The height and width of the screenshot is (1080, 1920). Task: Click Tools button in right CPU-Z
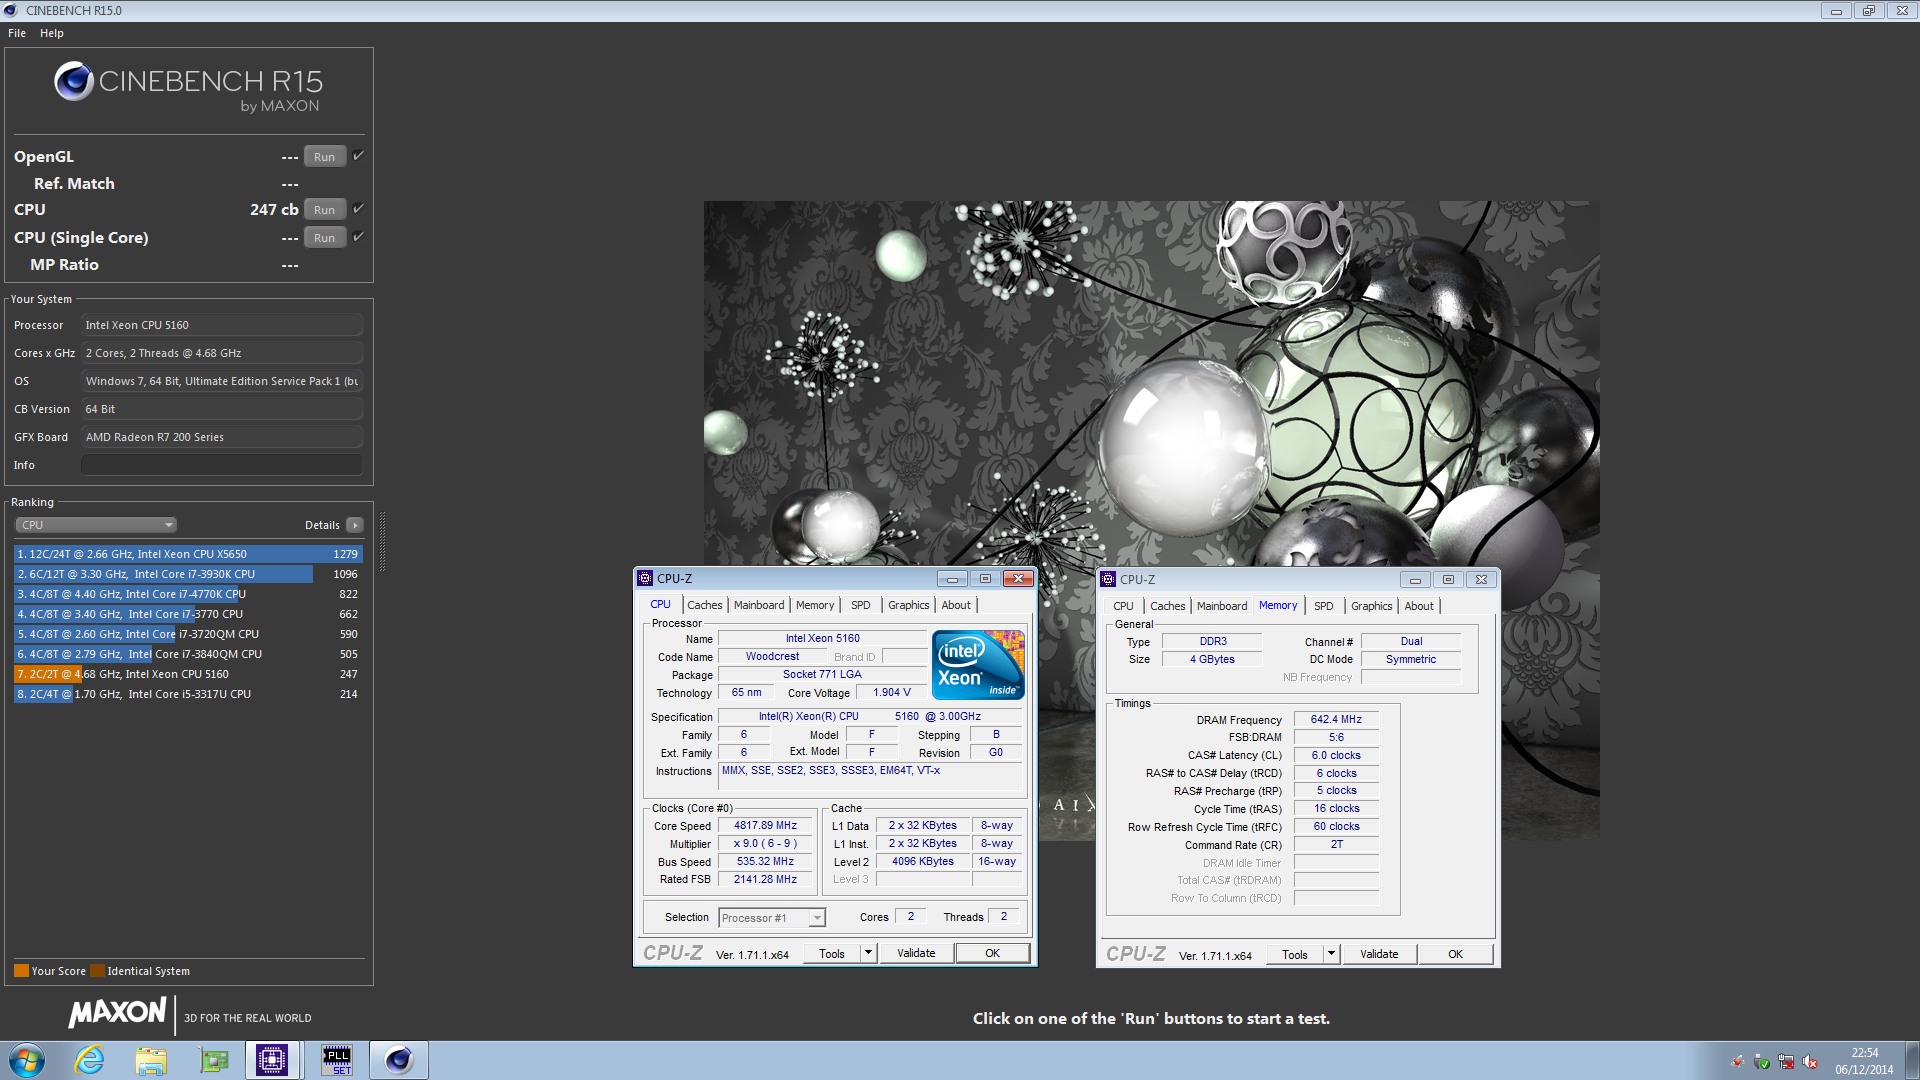coord(1295,955)
